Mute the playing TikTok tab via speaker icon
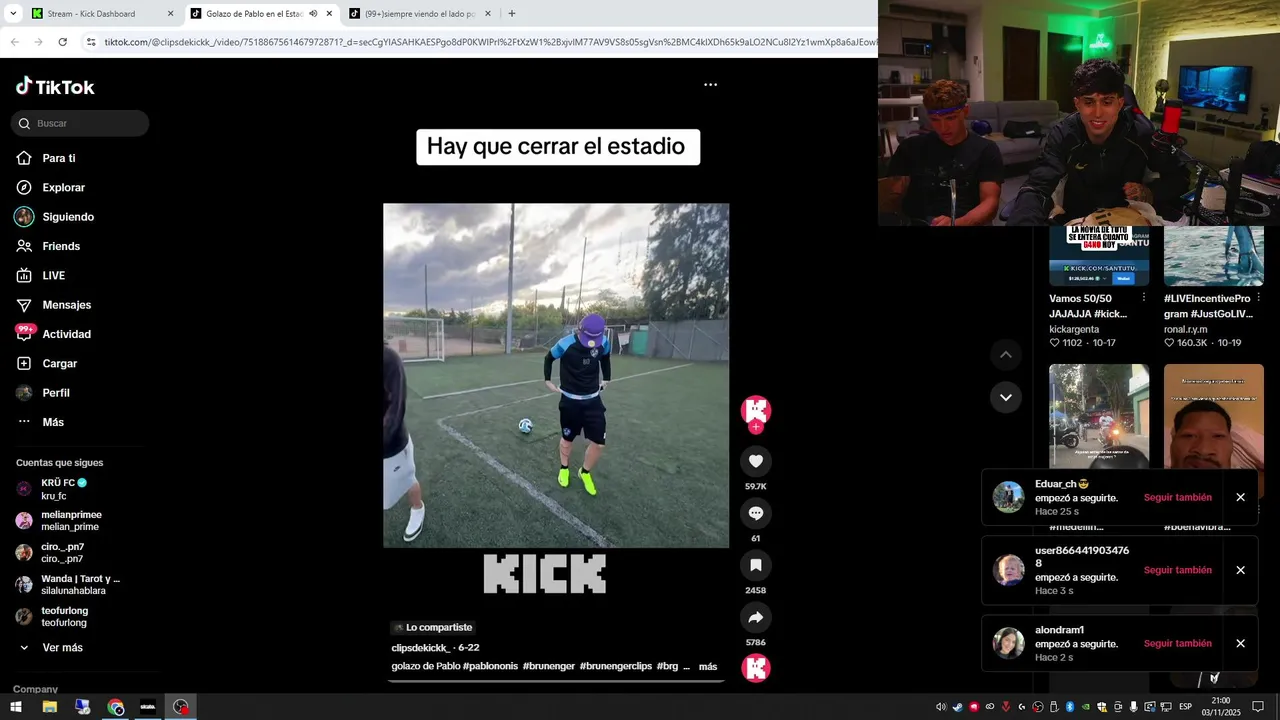The image size is (1280, 720). [313, 14]
